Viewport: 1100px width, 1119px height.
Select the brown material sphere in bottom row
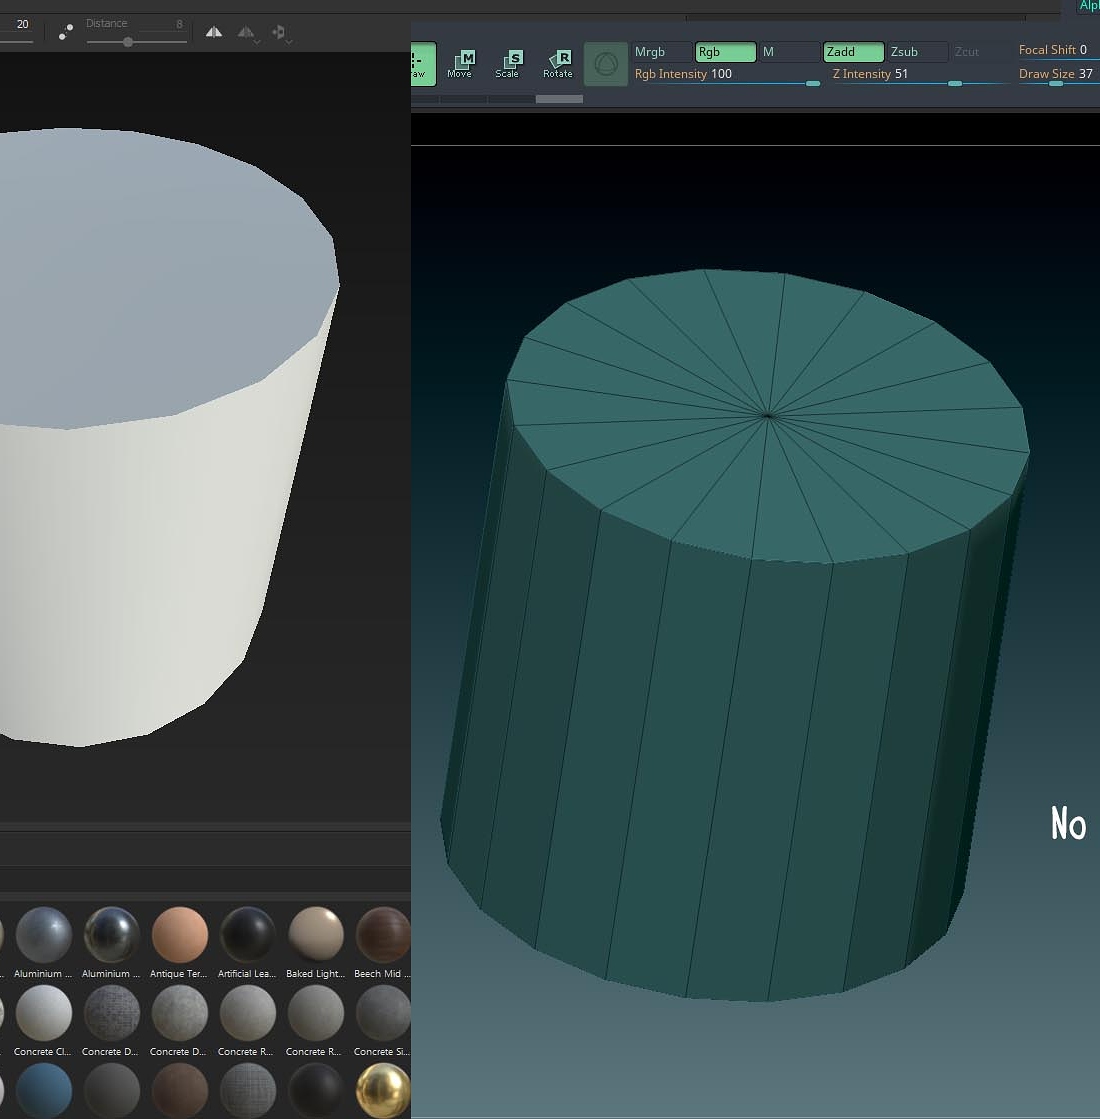180,1090
